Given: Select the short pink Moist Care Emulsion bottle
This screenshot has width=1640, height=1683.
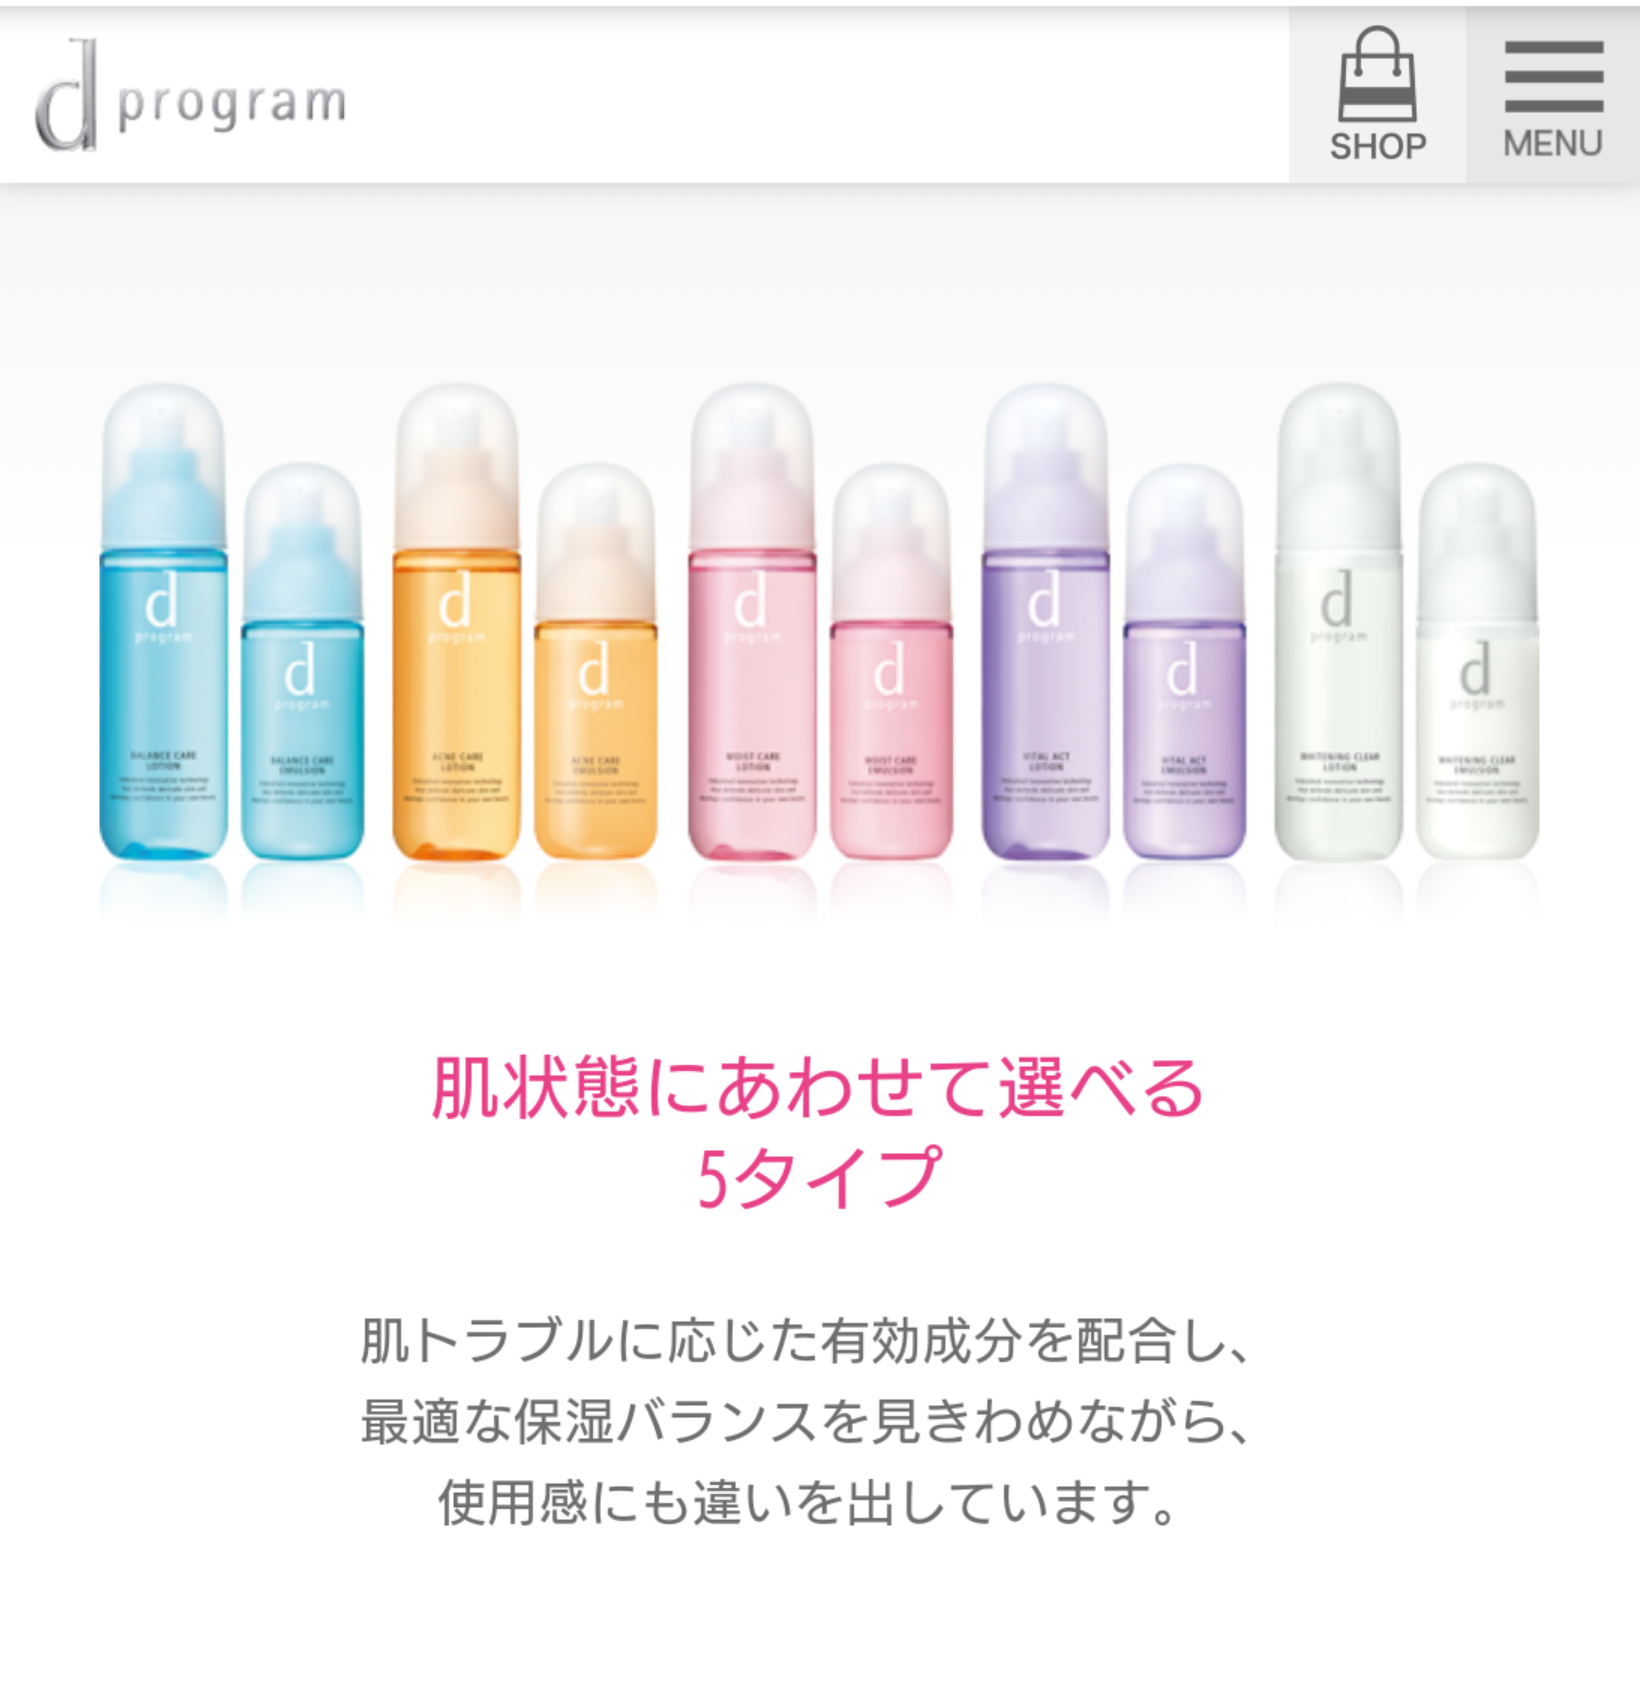Looking at the screenshot, I should pos(891,661).
